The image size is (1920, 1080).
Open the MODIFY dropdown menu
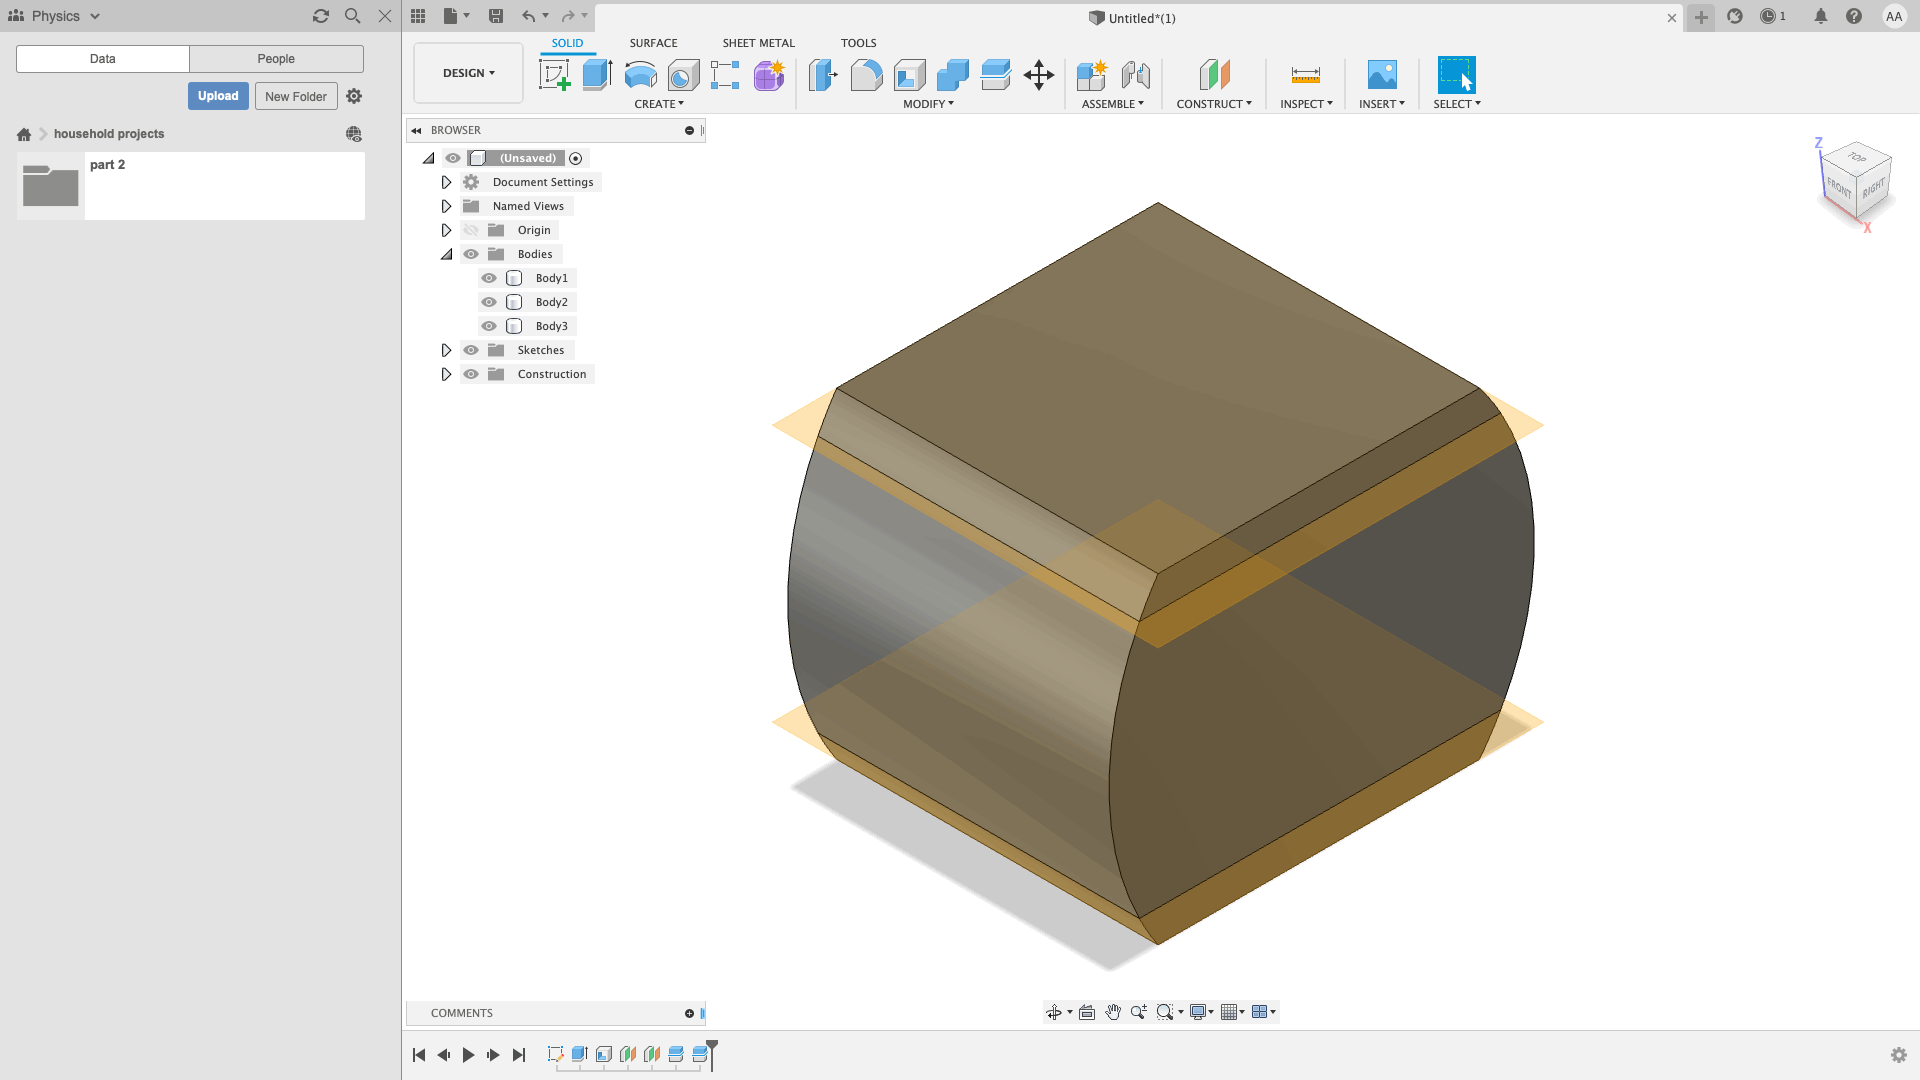tap(928, 104)
